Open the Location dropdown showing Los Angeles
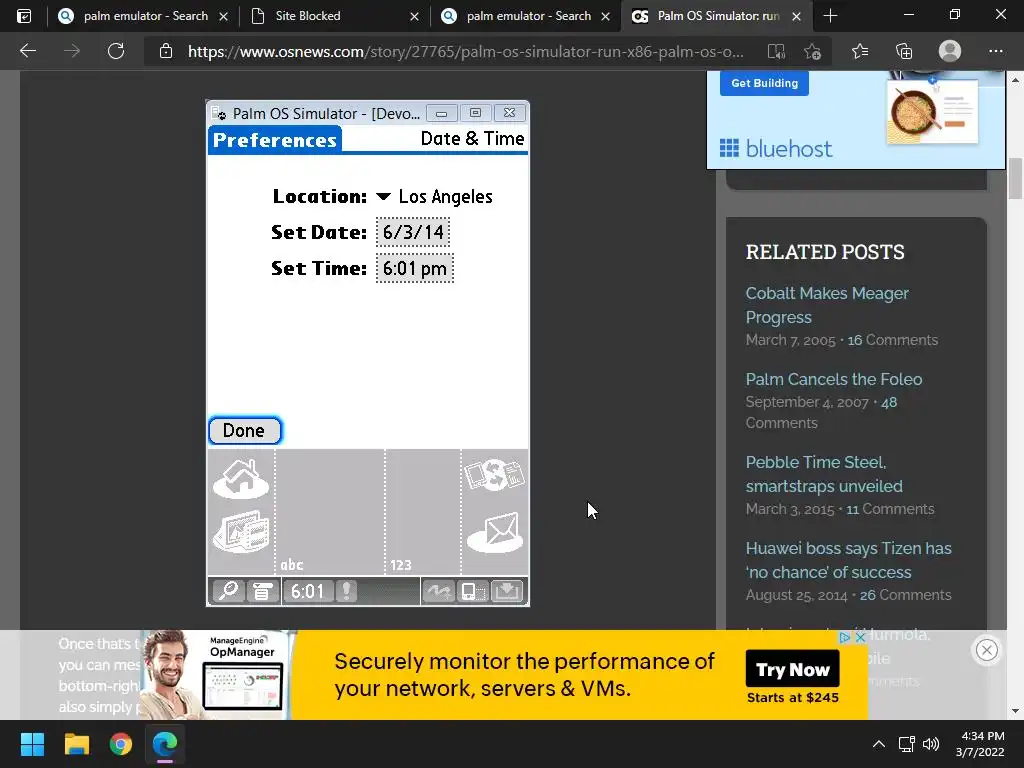This screenshot has height=768, width=1024. (x=435, y=197)
